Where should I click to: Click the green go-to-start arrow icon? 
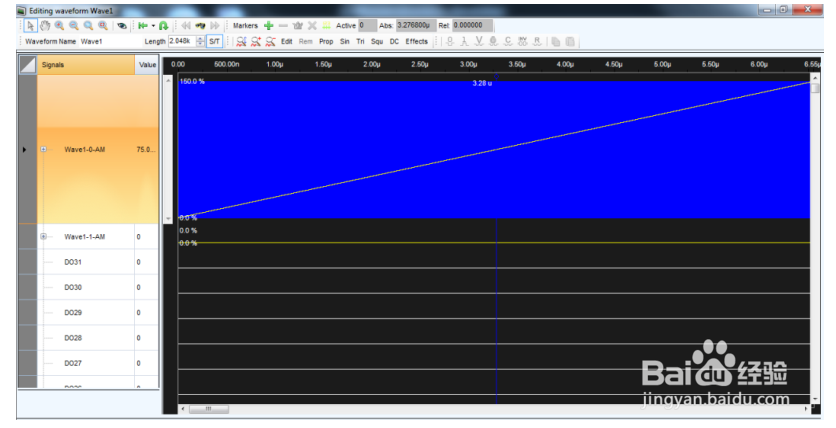click(x=142, y=26)
